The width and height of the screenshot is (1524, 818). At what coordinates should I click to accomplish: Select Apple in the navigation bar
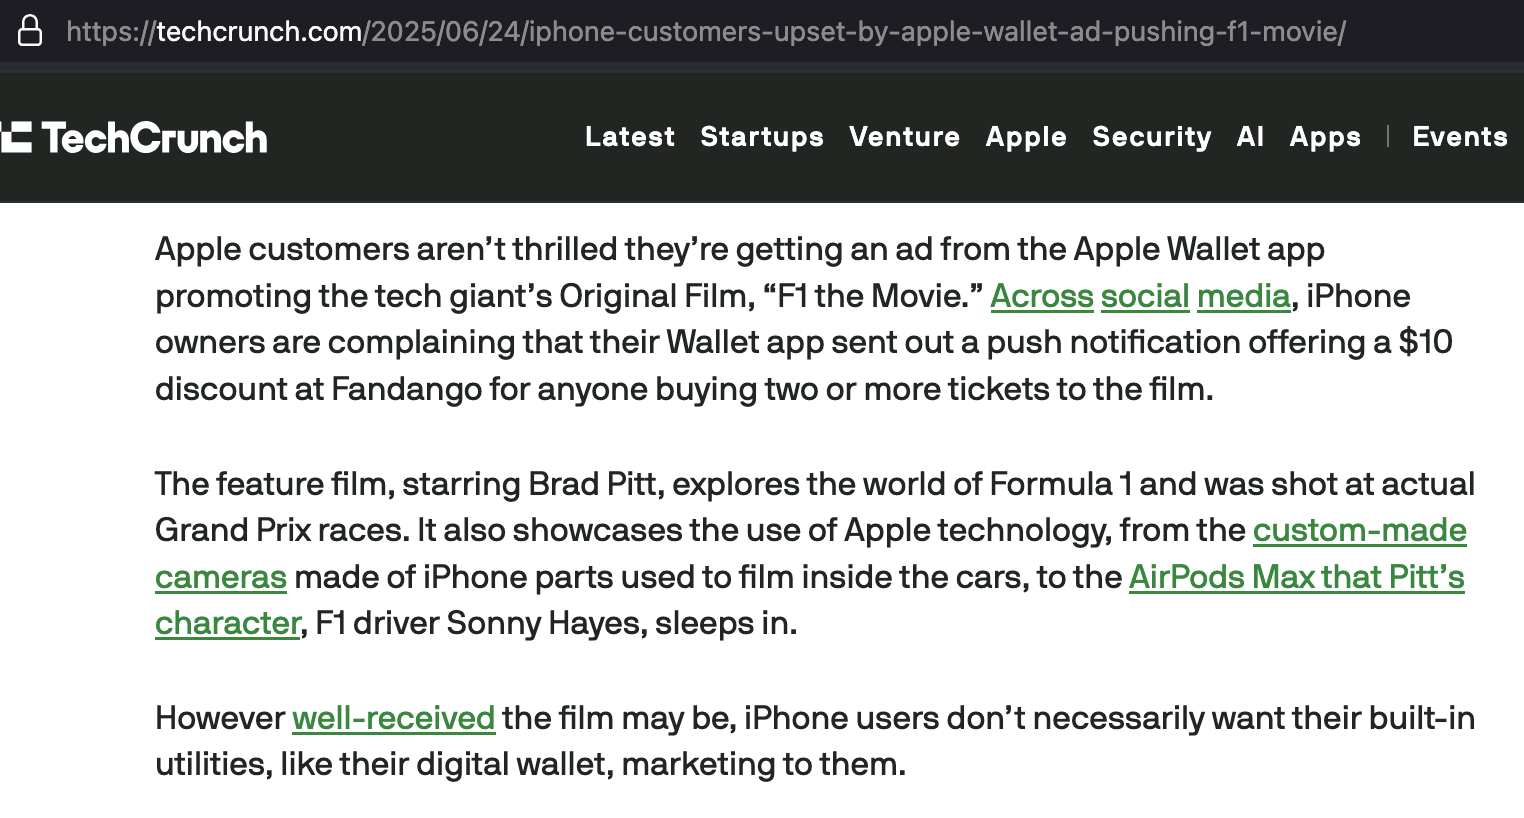[x=1026, y=137]
